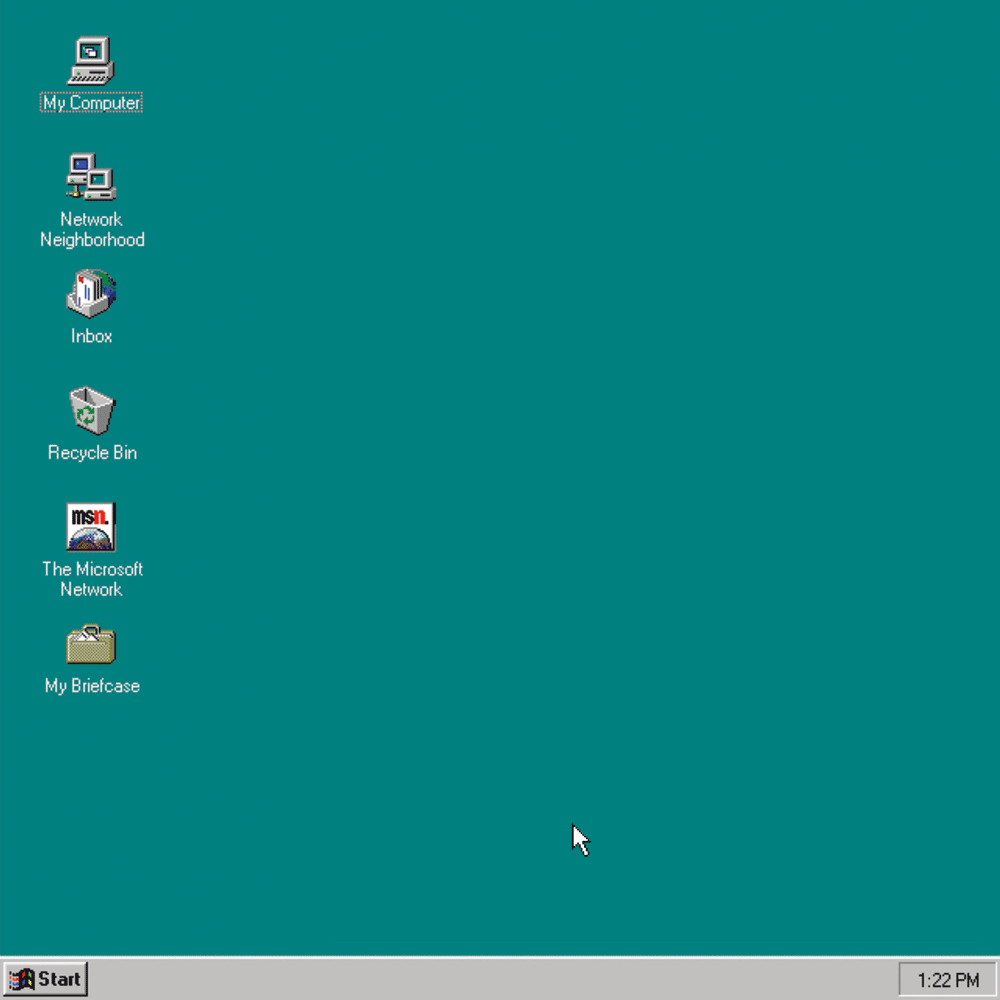The width and height of the screenshot is (1000, 1000).
Task: Click the 'Inbox' label text
Action: coord(91,336)
